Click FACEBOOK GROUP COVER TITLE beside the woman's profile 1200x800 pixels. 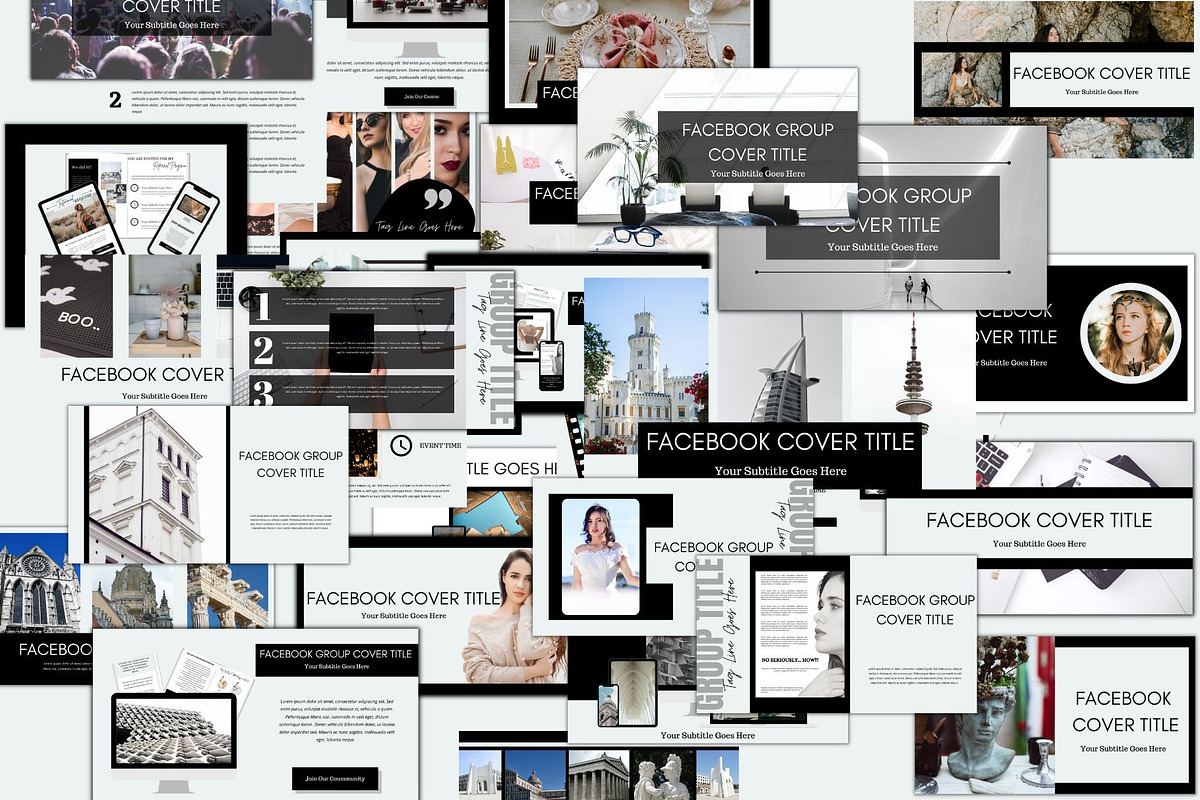click(x=915, y=609)
